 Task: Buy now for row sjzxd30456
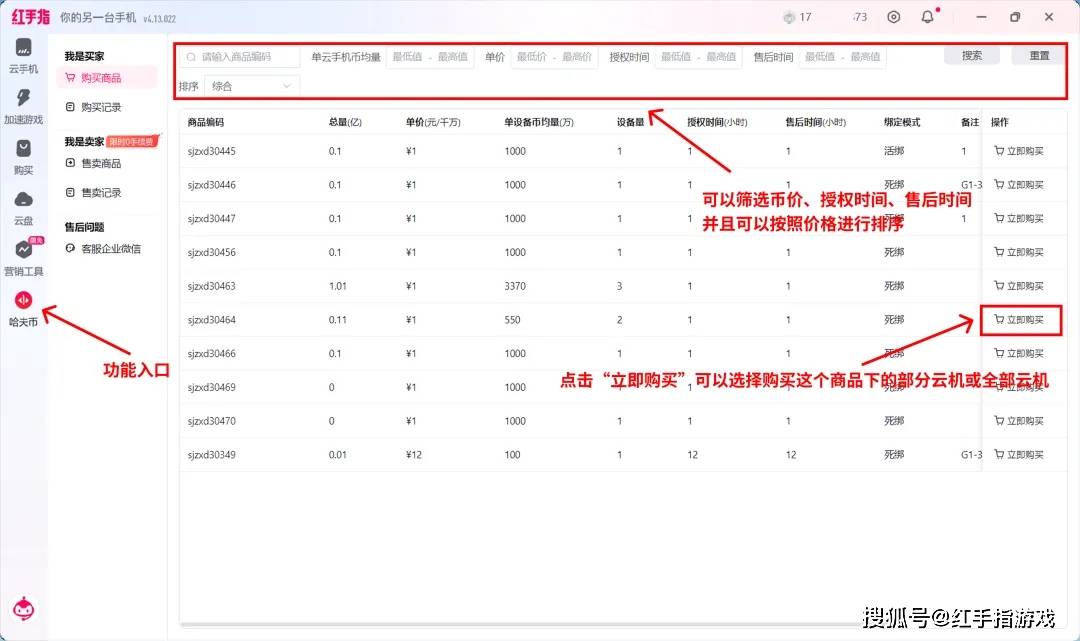(1019, 252)
